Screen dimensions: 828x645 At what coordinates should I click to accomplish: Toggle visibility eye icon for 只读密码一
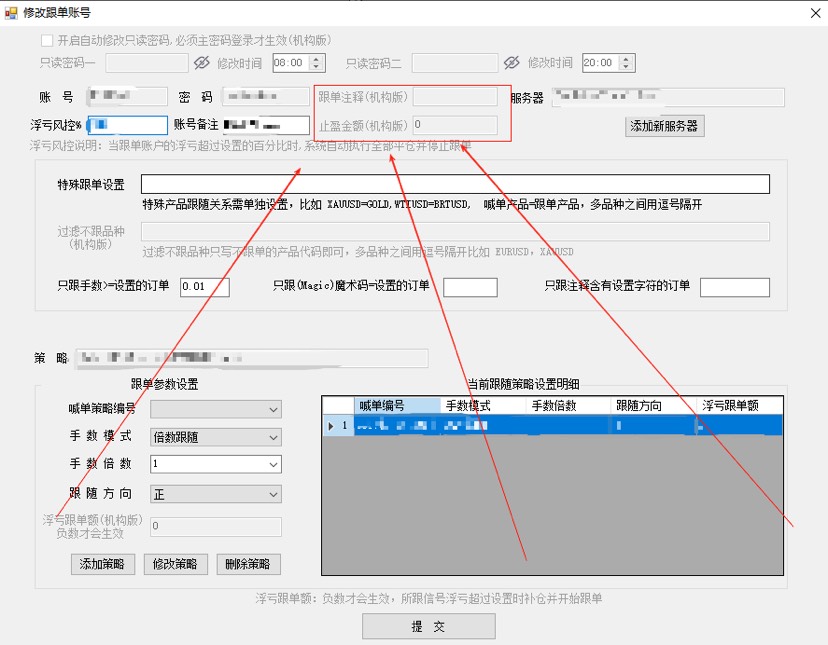click(x=201, y=63)
